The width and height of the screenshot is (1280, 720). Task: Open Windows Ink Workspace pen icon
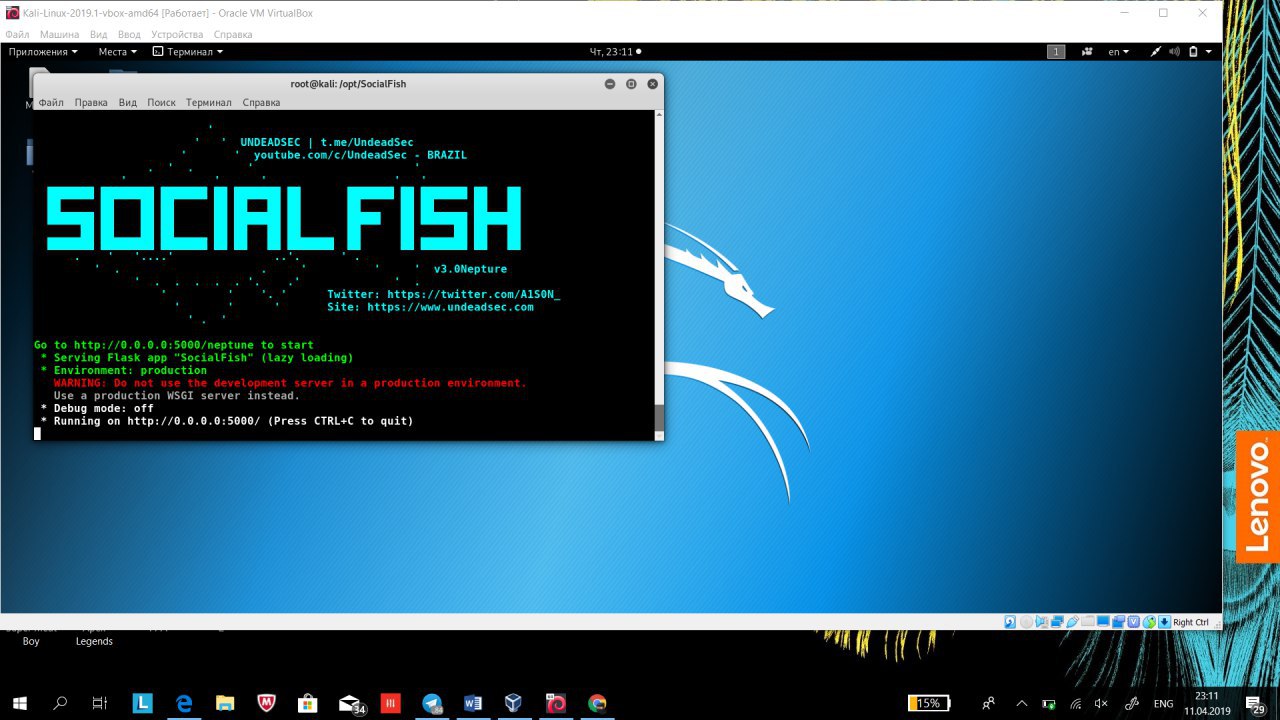tap(1133, 703)
